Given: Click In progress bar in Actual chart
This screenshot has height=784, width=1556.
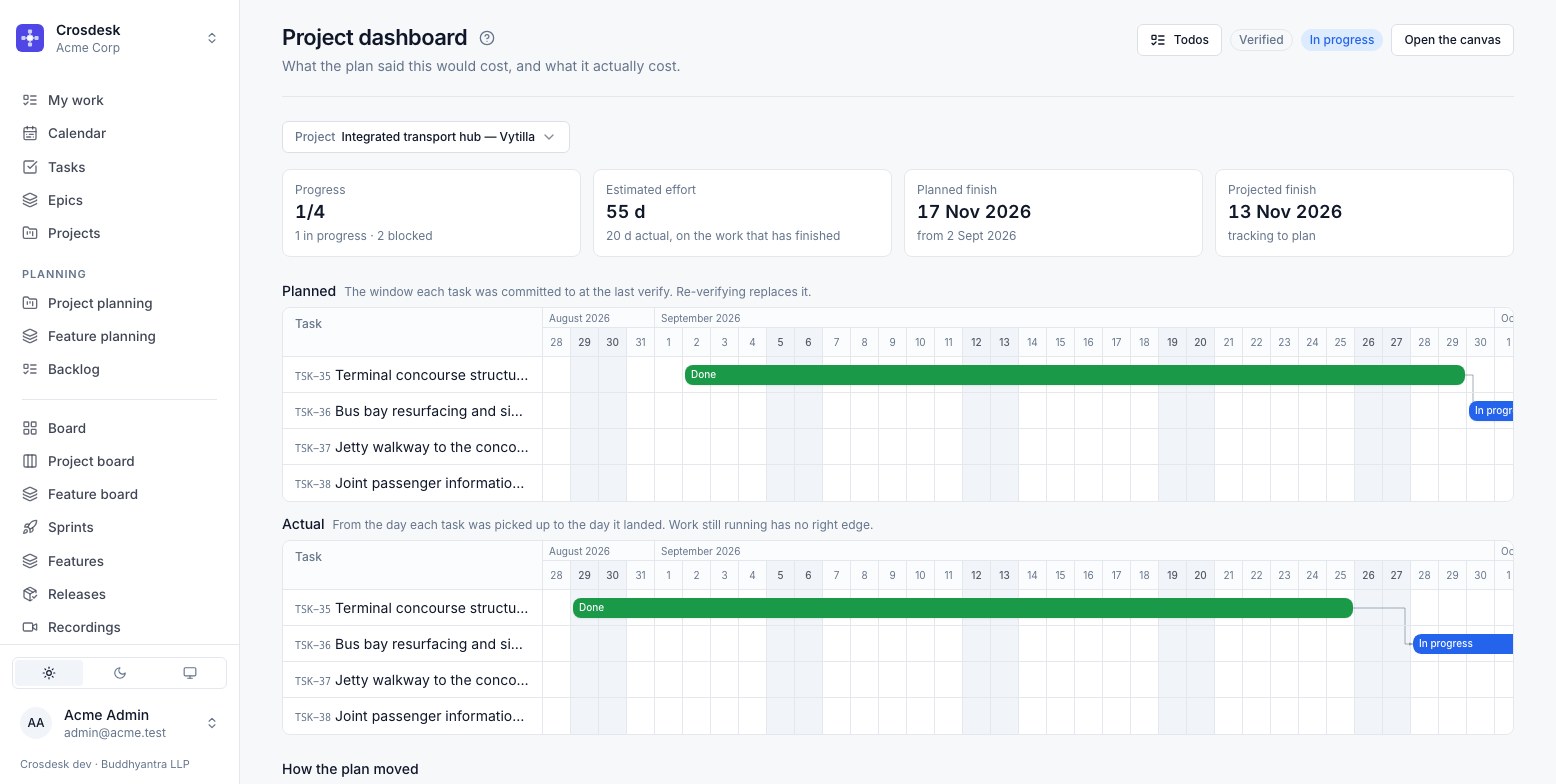Looking at the screenshot, I should click(1463, 644).
